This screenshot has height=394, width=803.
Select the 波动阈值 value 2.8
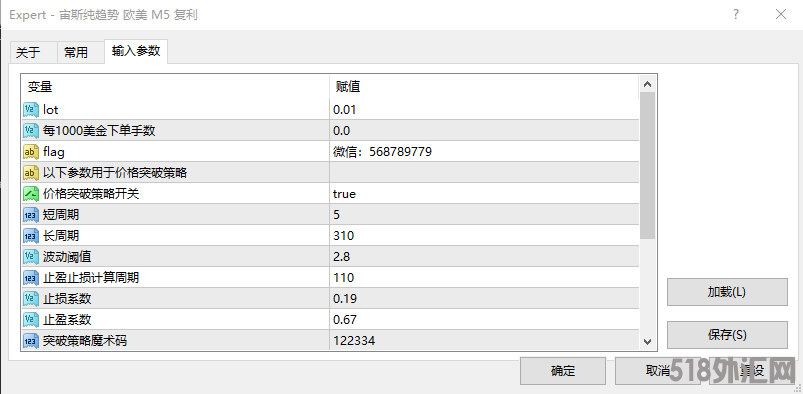[x=342, y=257]
